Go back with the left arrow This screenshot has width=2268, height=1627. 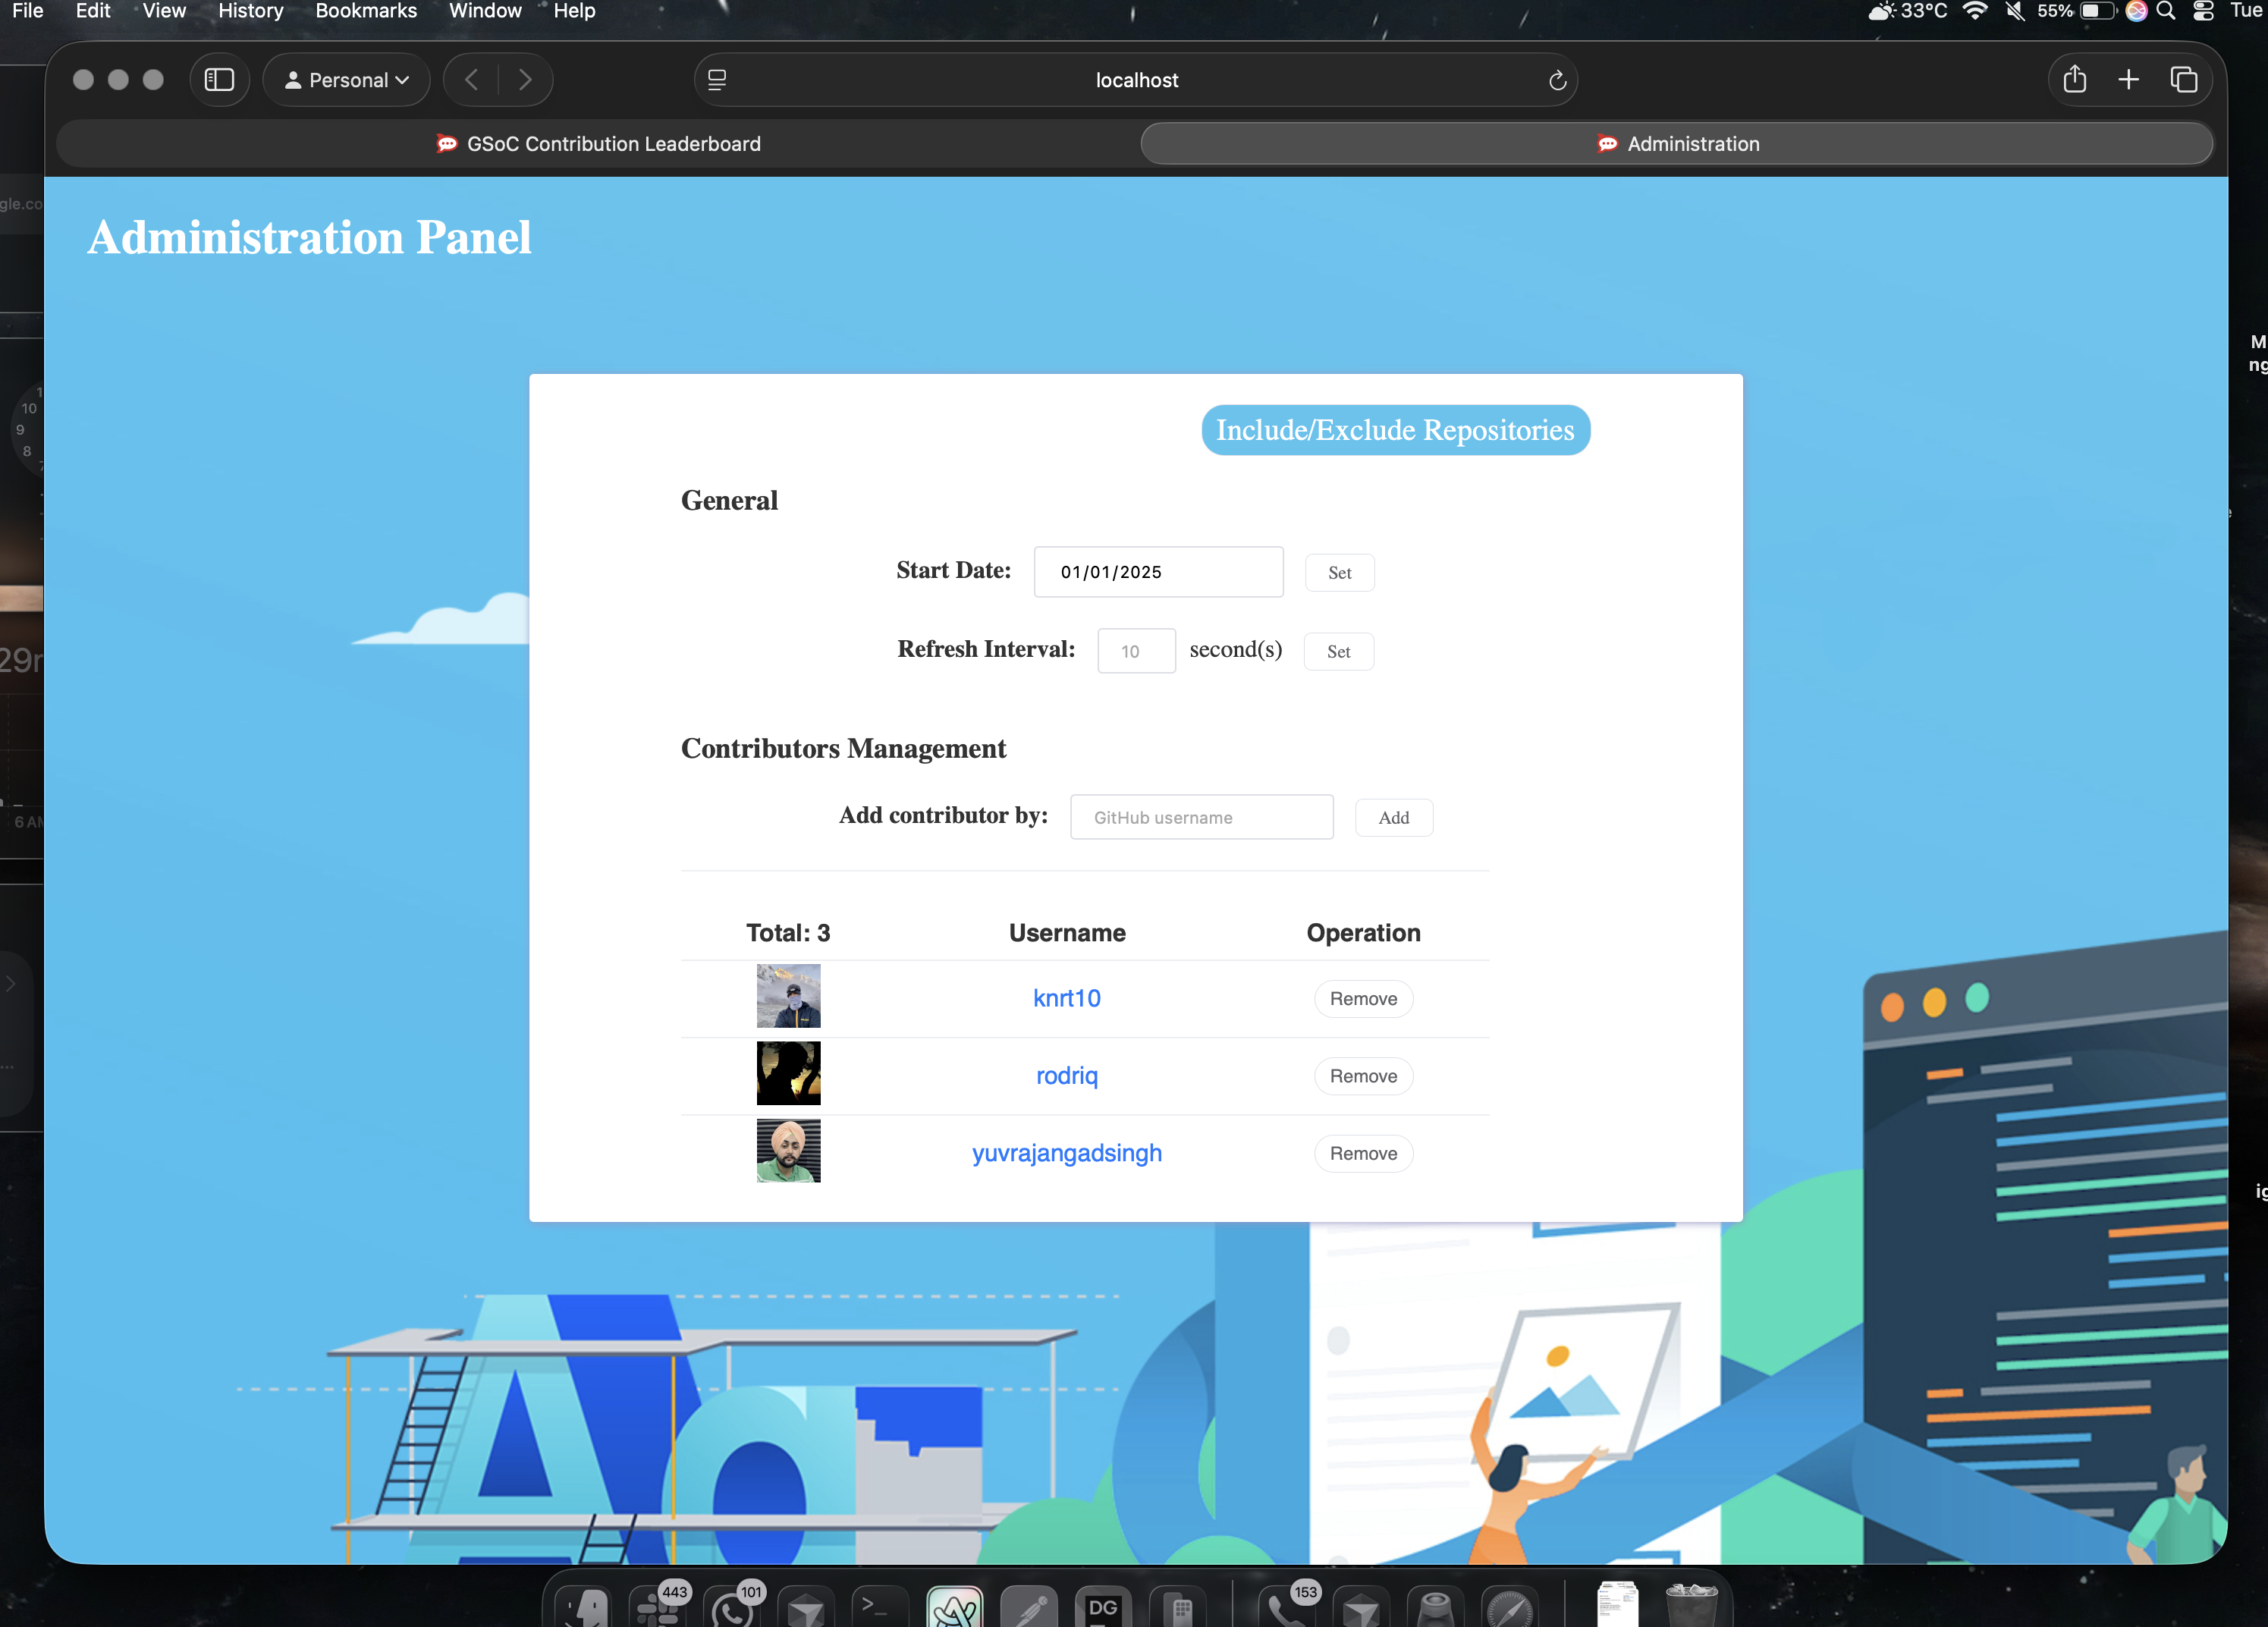pos(472,80)
